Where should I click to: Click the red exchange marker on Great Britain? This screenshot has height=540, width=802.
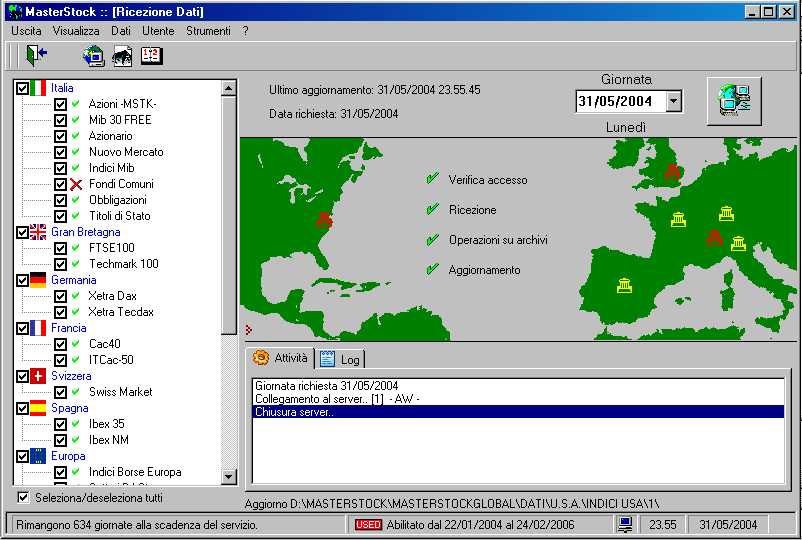point(672,172)
